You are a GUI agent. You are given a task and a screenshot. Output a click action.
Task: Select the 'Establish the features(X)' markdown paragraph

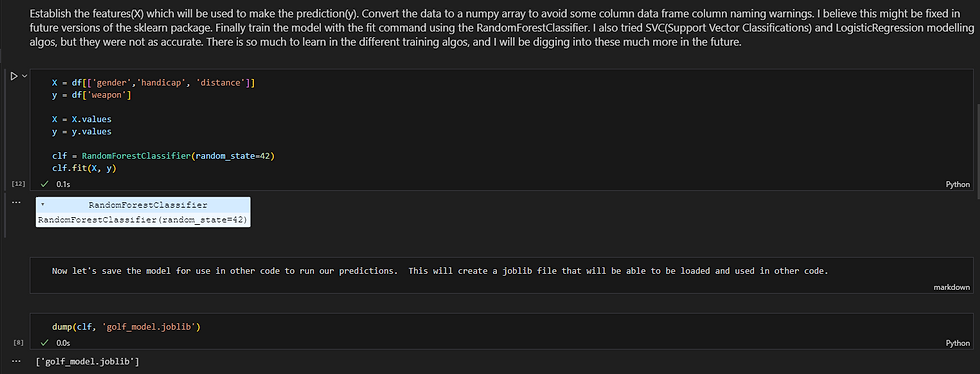tap(488, 29)
